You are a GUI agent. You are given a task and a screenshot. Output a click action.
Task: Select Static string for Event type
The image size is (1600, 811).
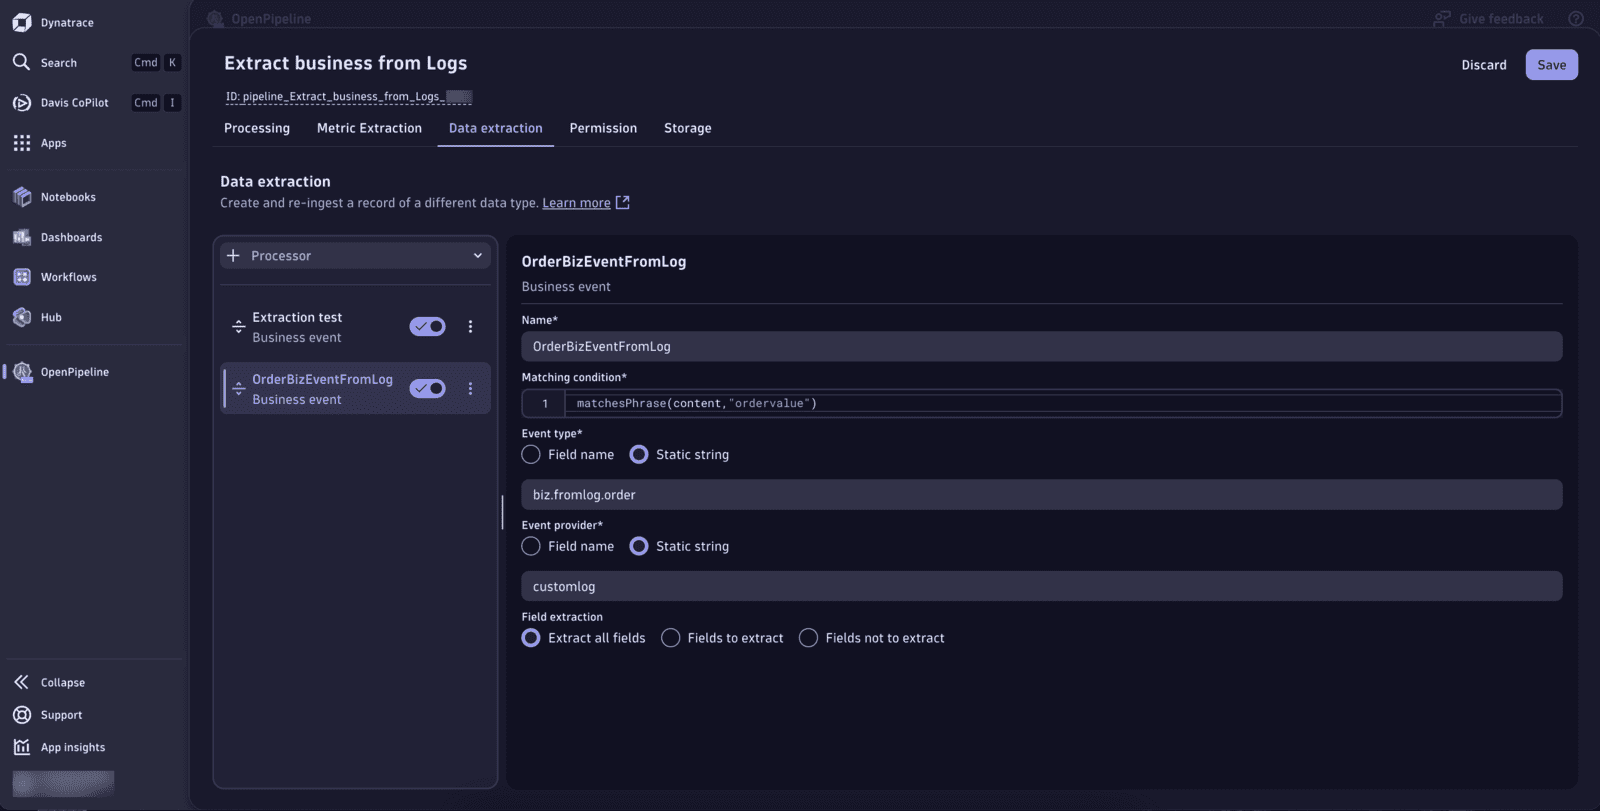(639, 454)
